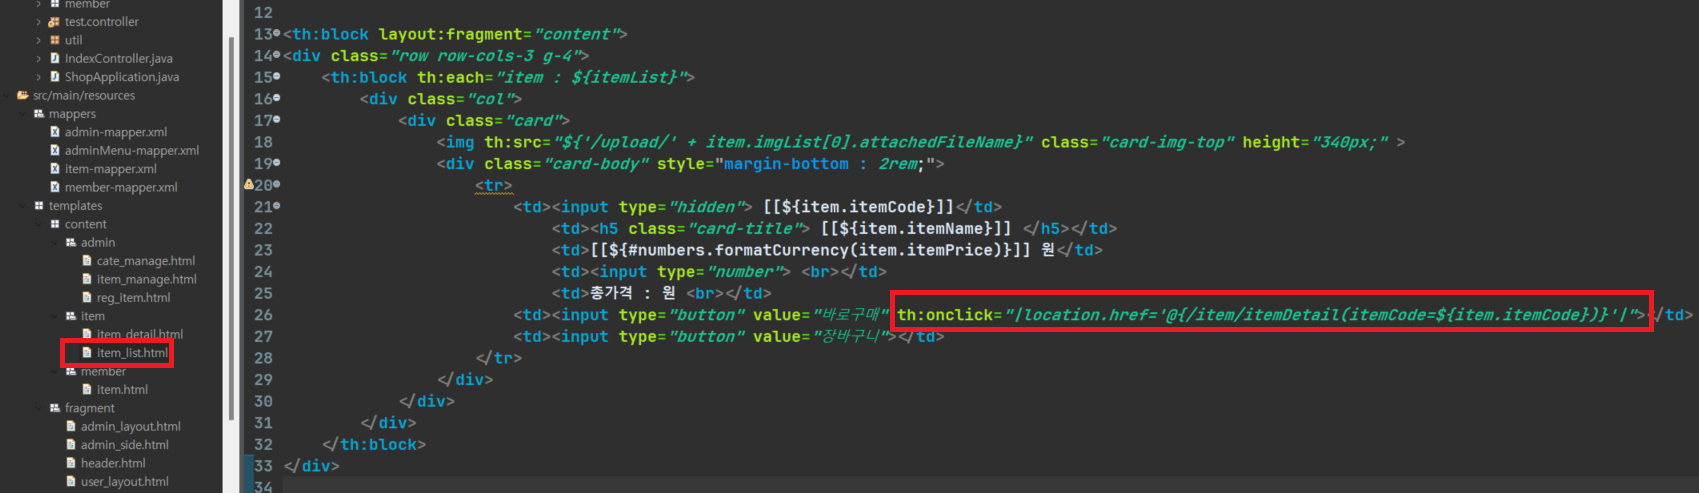Viewport: 1699px width, 493px height.
Task: Select item_list.html in the project tree
Action: click(x=132, y=353)
